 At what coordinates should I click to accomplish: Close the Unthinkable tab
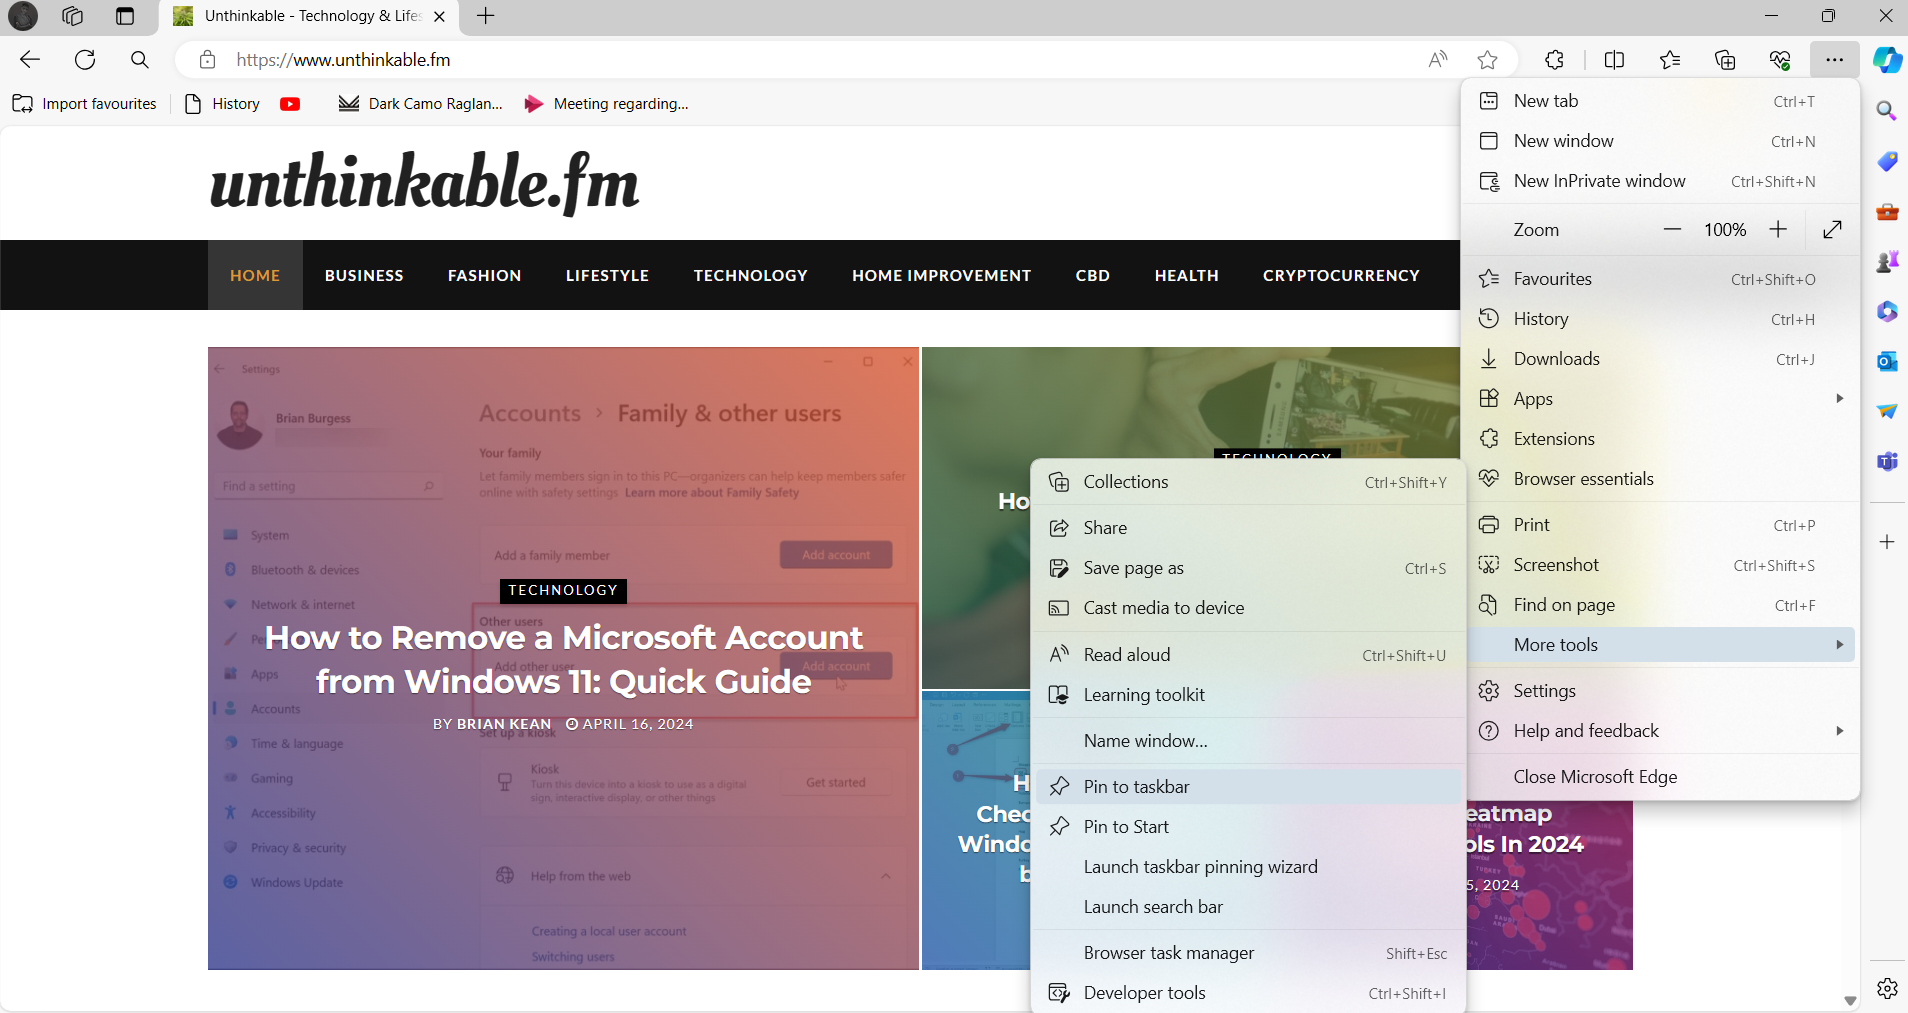(439, 16)
